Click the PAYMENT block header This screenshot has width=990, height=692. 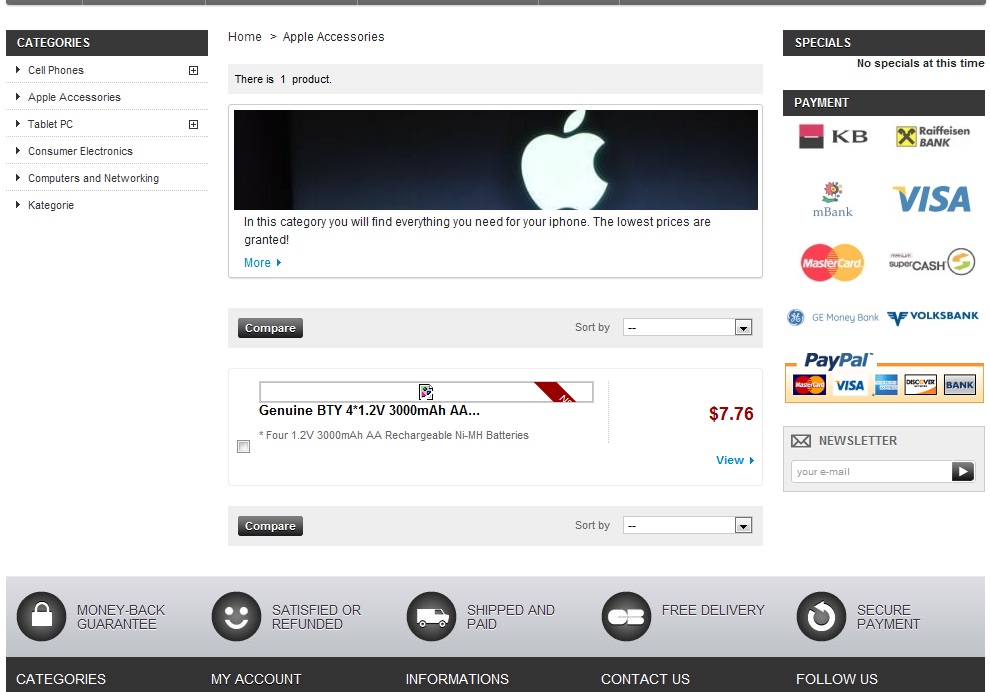point(884,103)
